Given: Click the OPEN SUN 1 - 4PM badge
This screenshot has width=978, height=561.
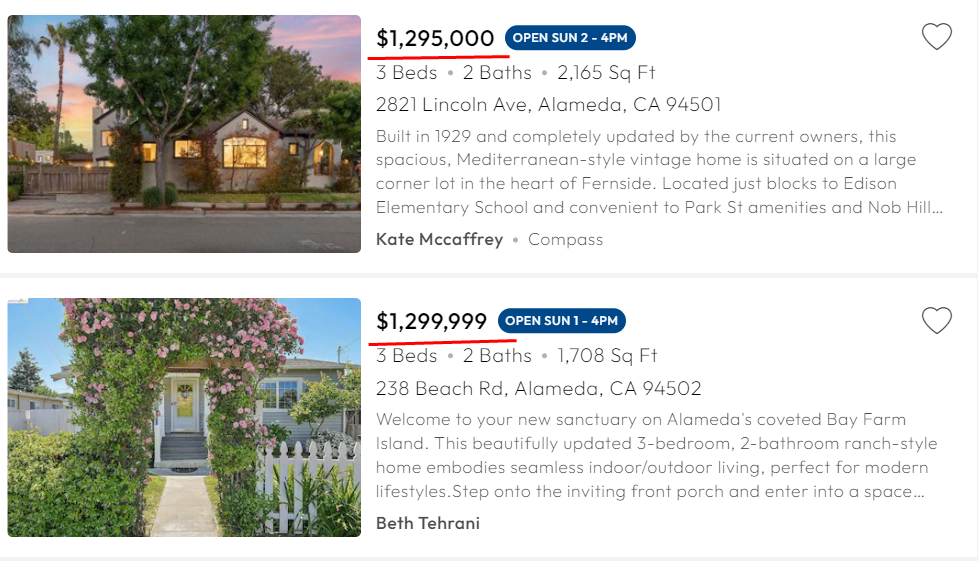Looking at the screenshot, I should [x=561, y=321].
